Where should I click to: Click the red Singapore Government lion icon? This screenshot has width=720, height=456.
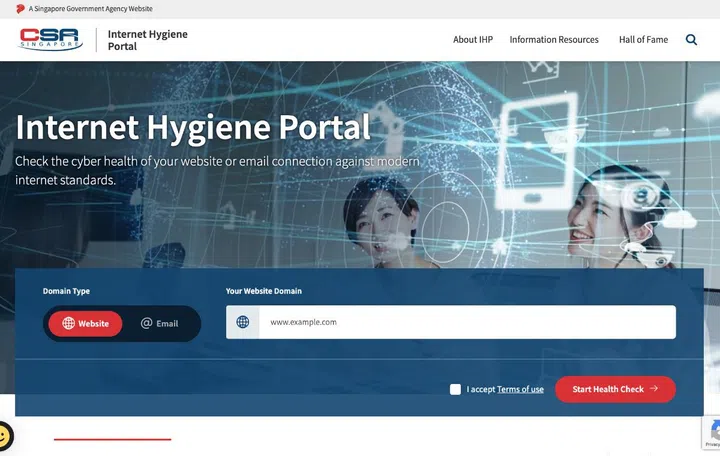pyautogui.click(x=20, y=9)
